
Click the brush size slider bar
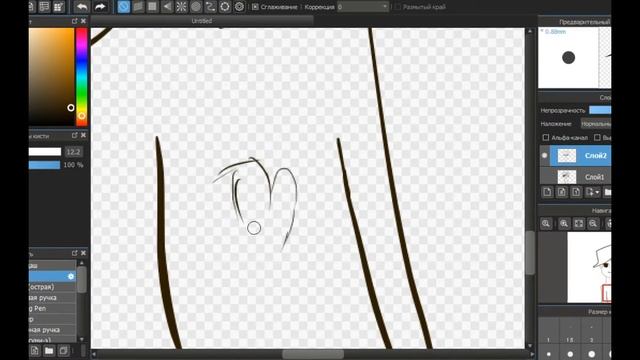[x=45, y=152]
